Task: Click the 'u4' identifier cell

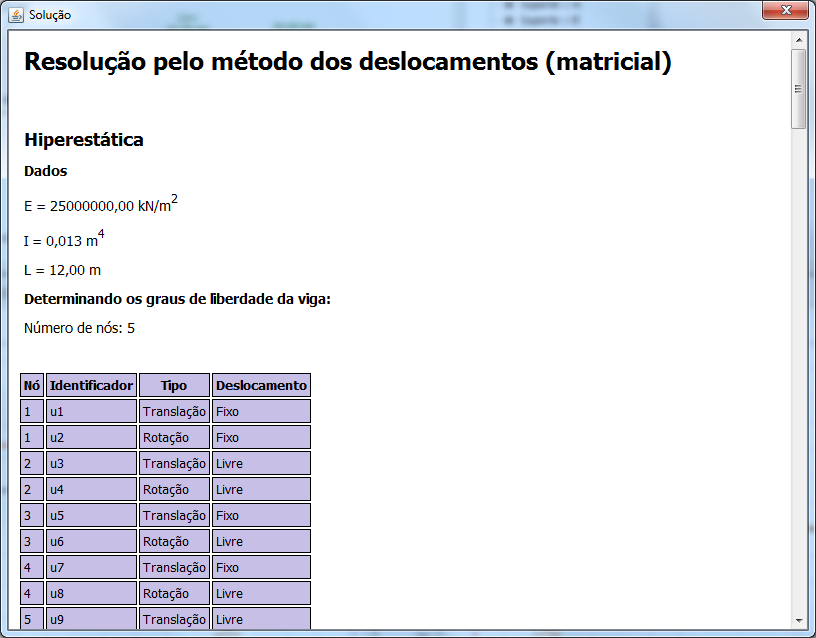Action: click(x=92, y=489)
